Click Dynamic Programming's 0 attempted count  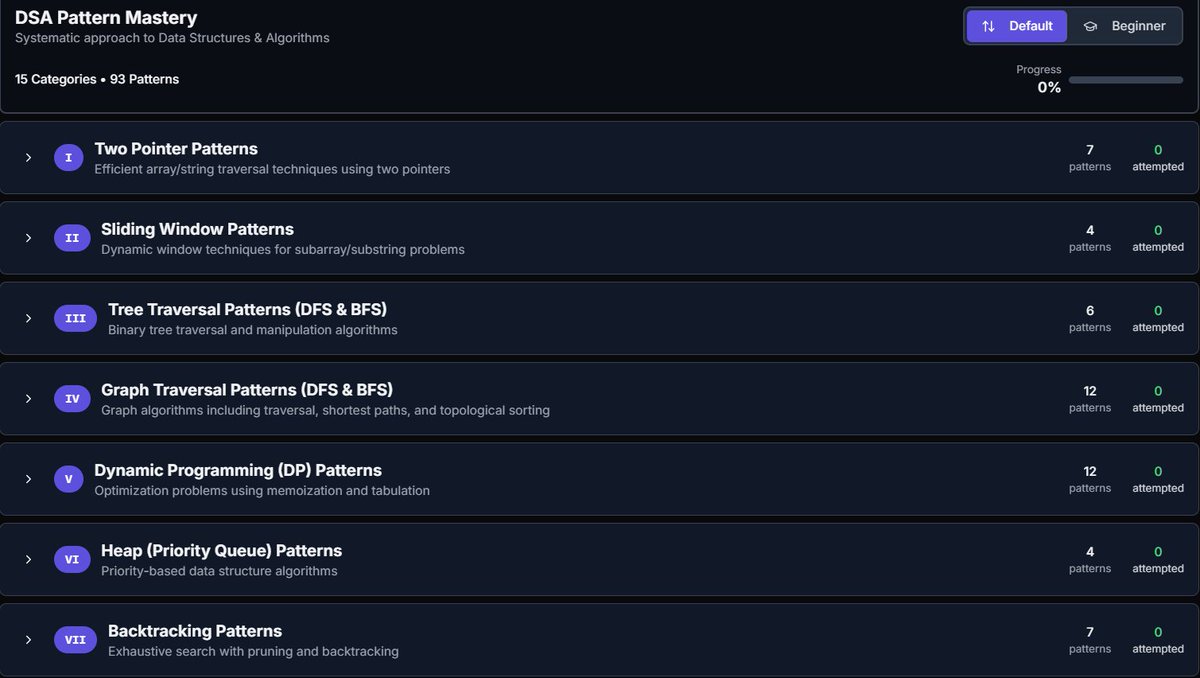point(1158,479)
